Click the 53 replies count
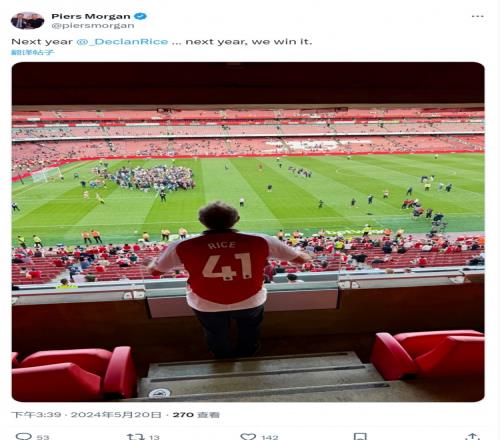Viewport: 500px width, 440px height. [43, 437]
